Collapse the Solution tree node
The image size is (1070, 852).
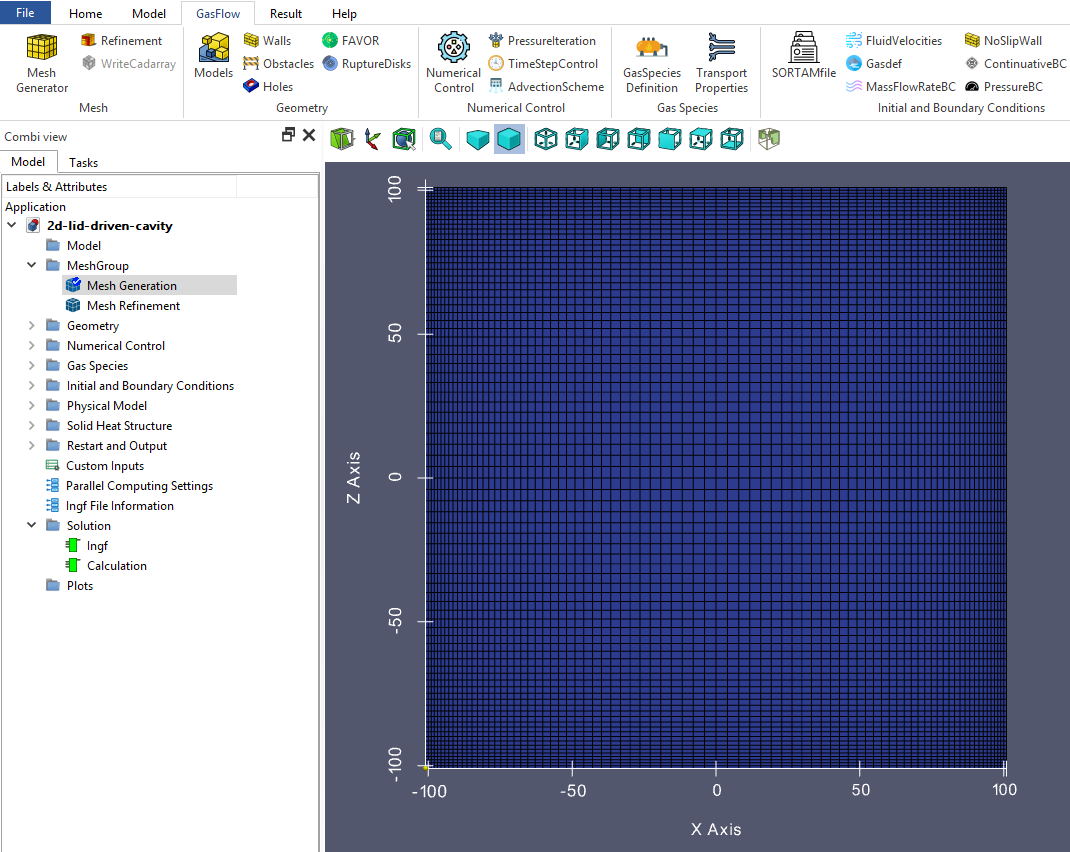click(x=32, y=526)
